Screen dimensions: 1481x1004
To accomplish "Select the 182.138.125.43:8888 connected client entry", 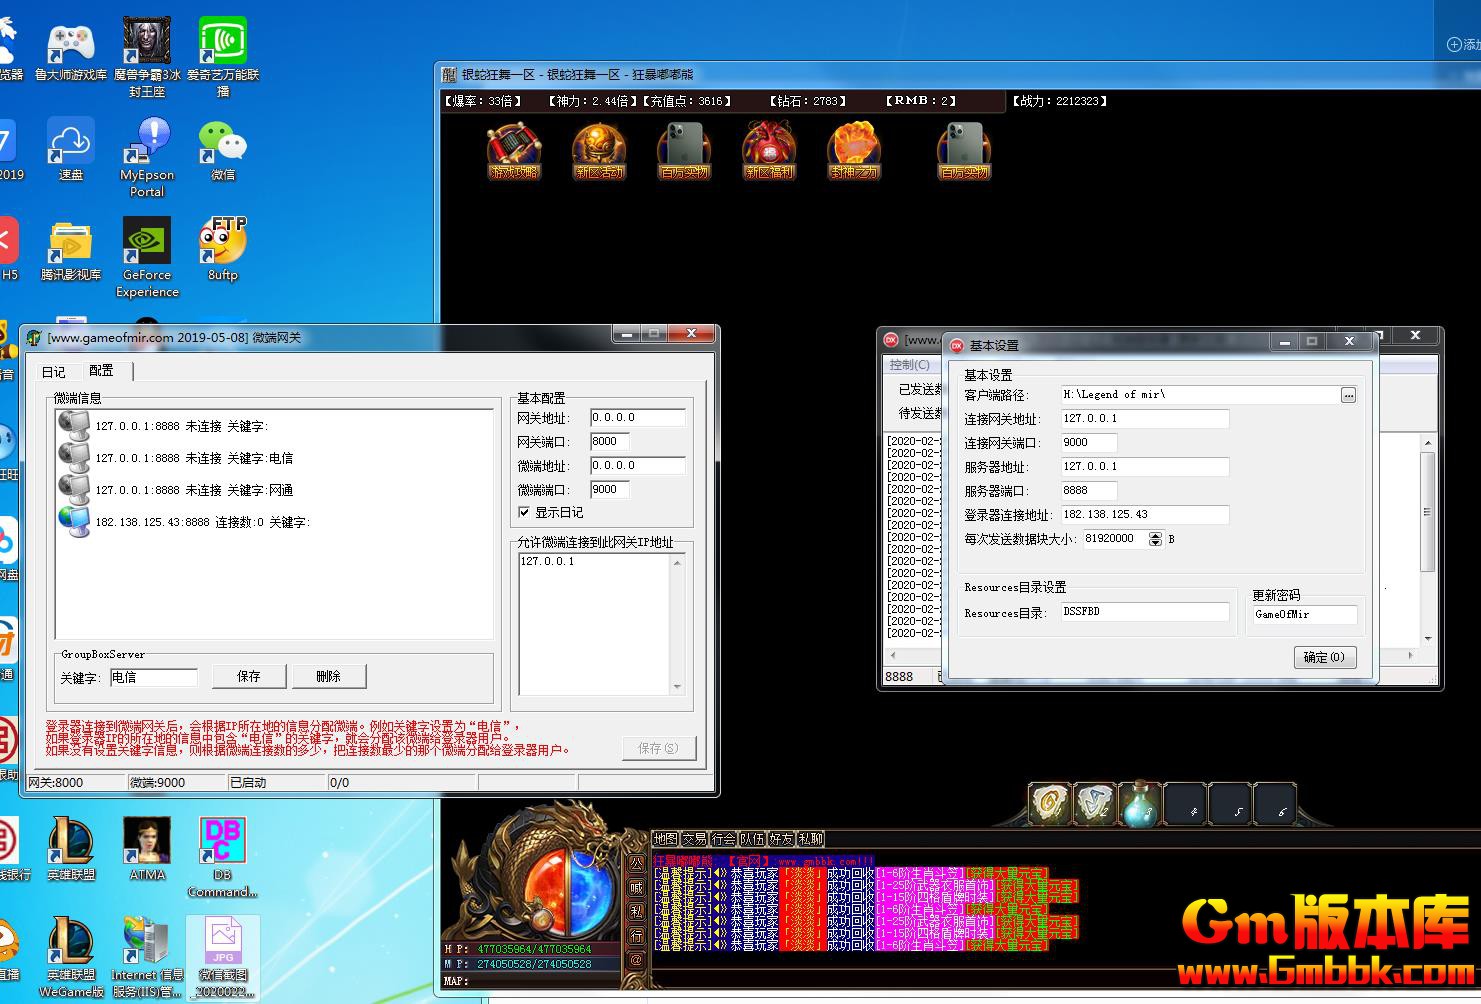I will coord(202,522).
